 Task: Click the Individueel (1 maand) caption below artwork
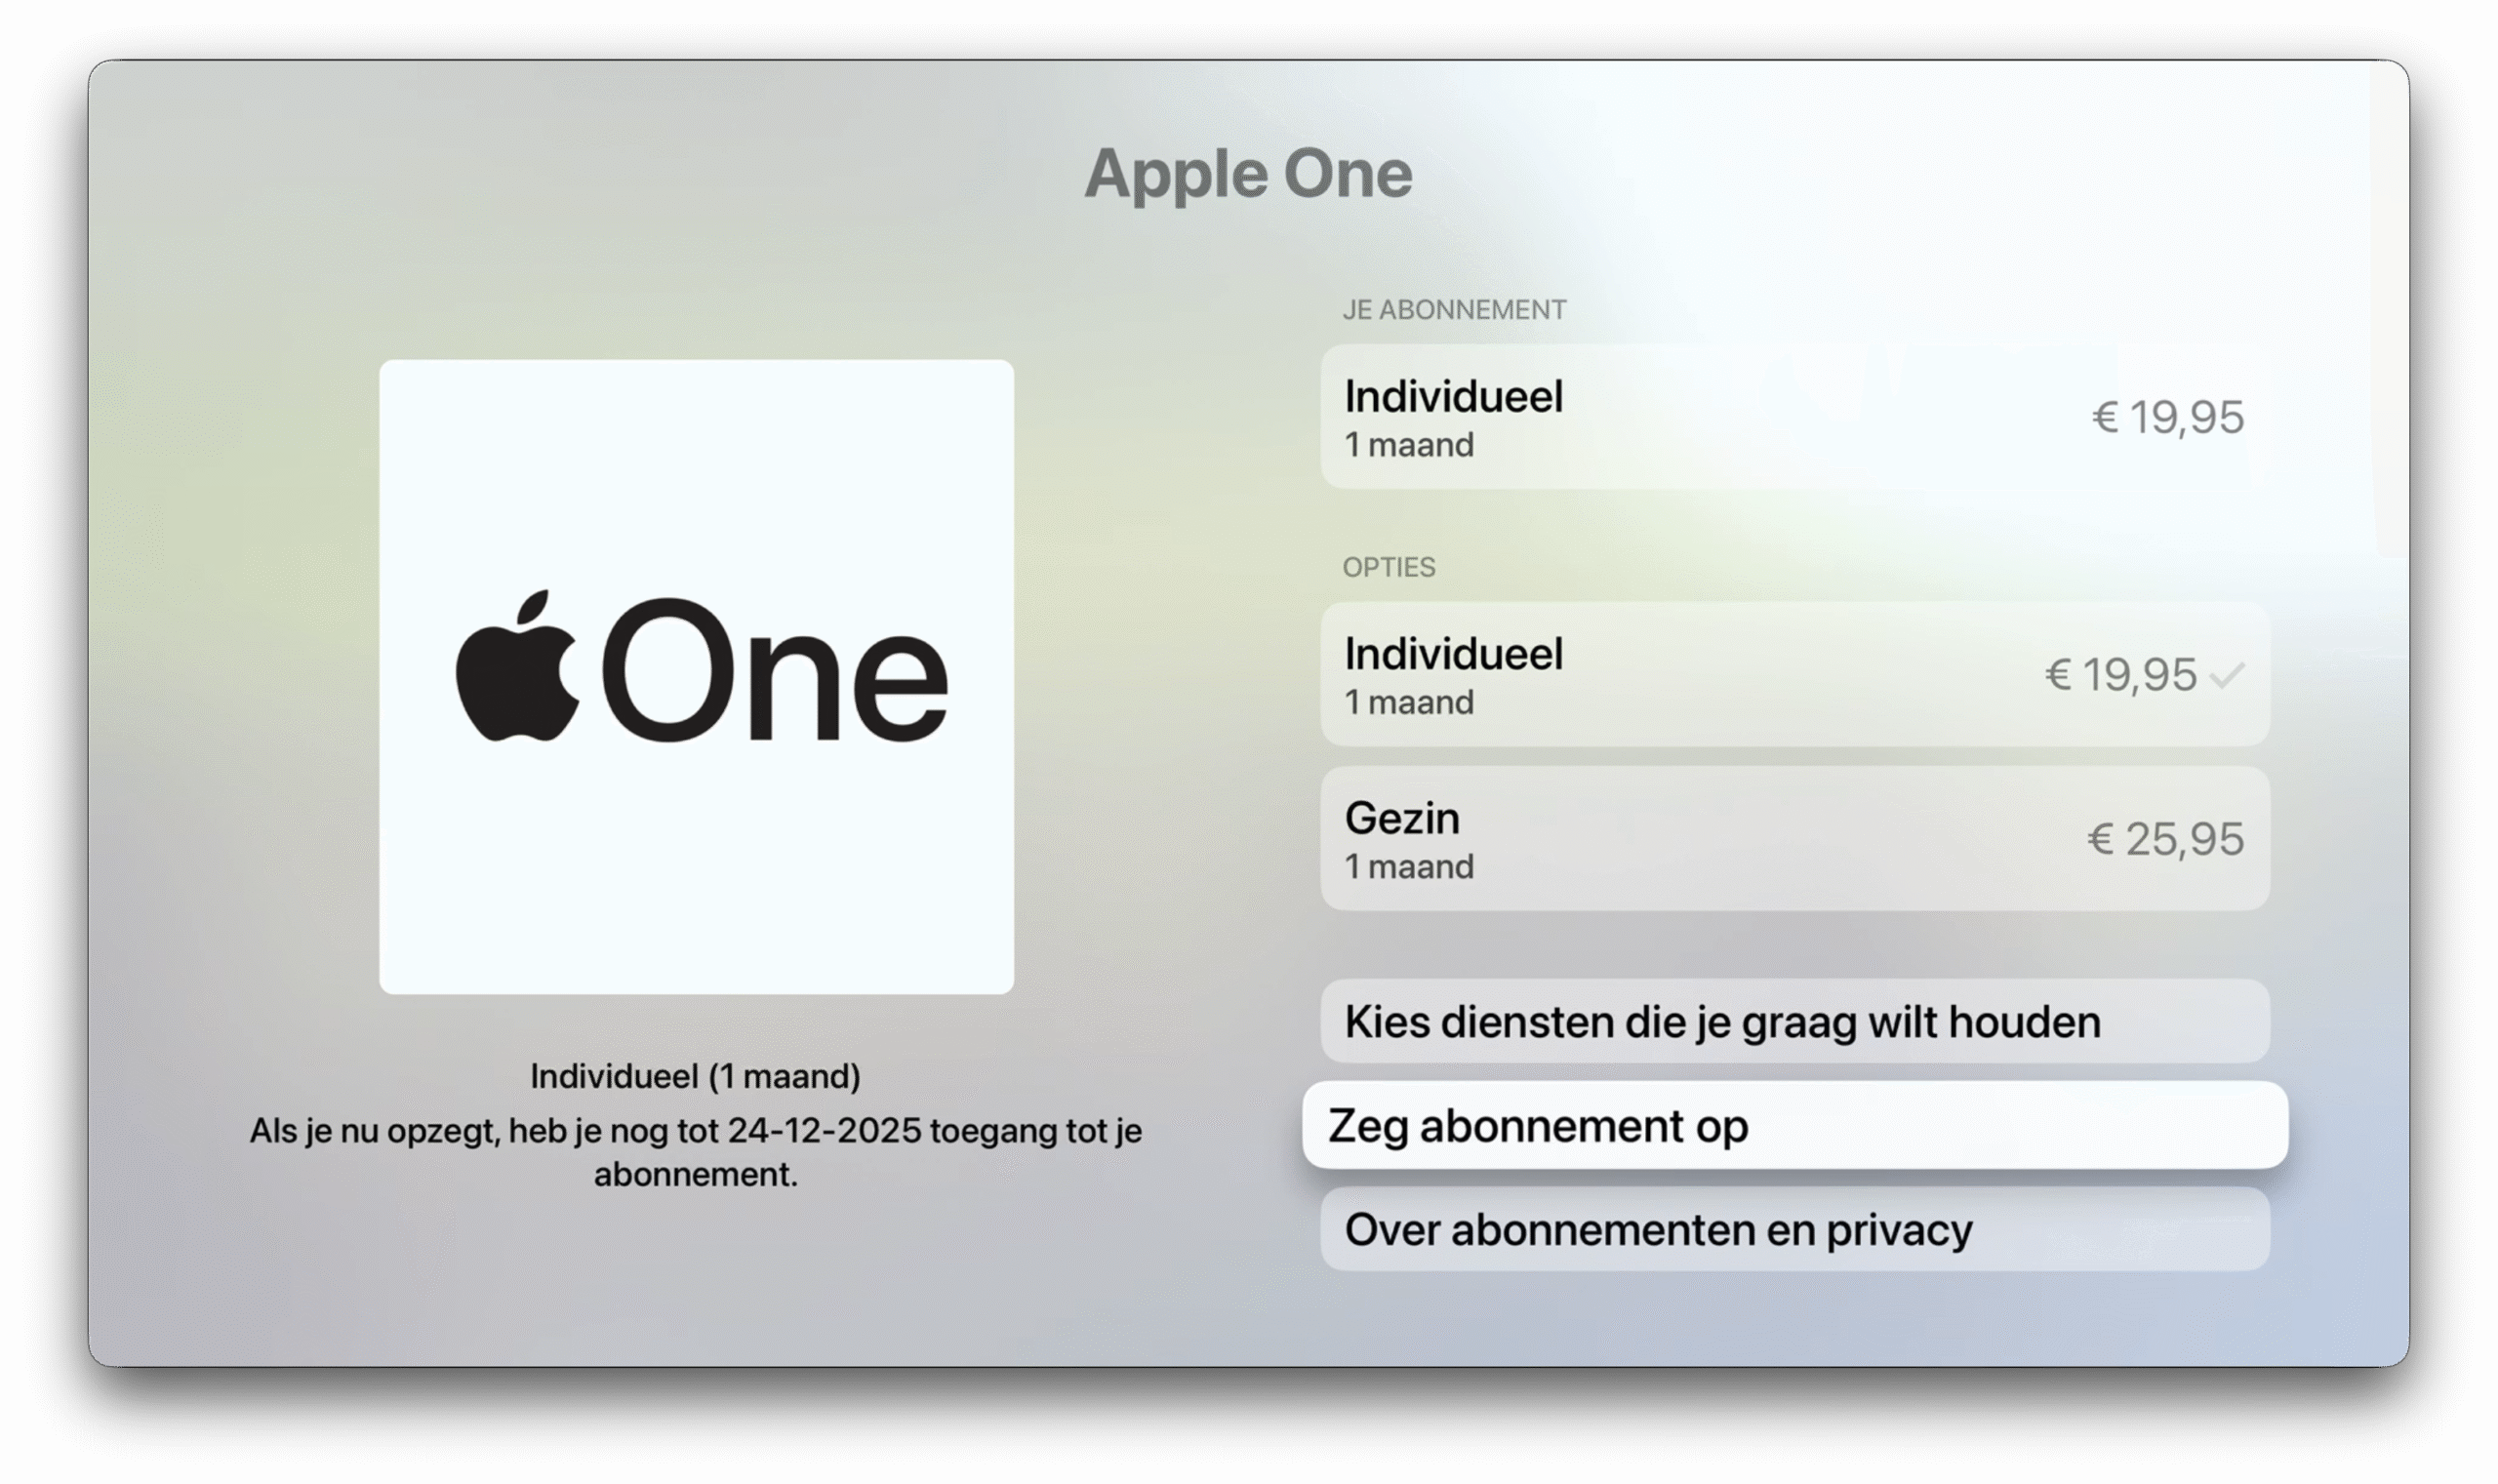(x=695, y=1076)
